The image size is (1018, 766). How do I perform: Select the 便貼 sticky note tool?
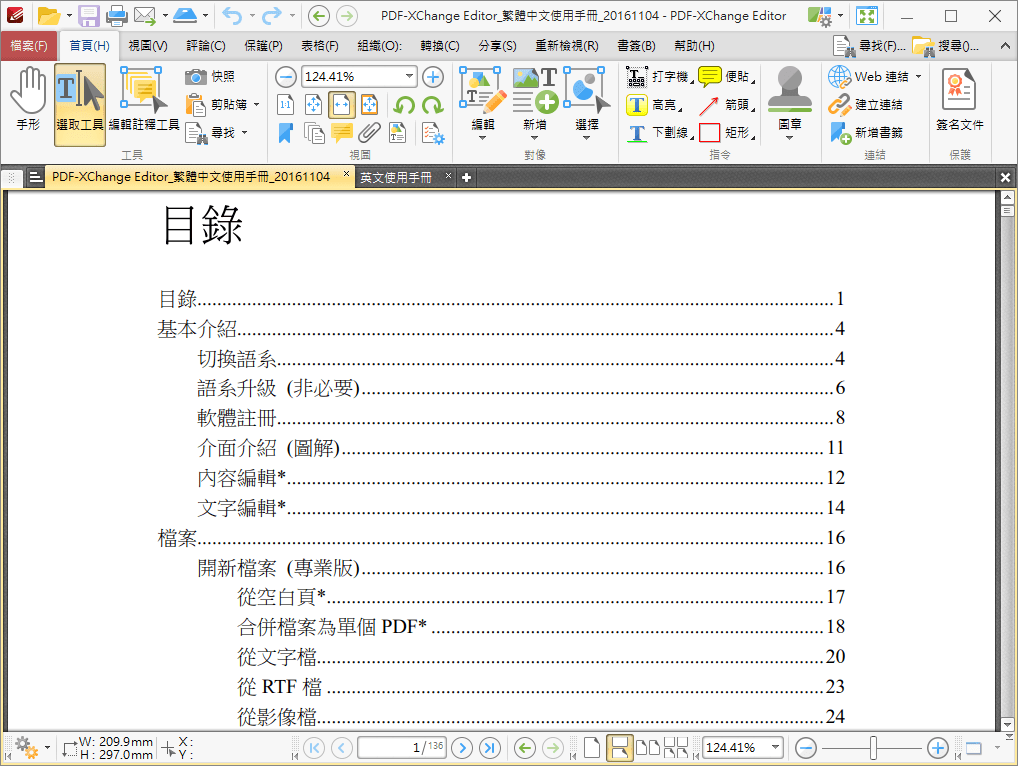[x=712, y=77]
